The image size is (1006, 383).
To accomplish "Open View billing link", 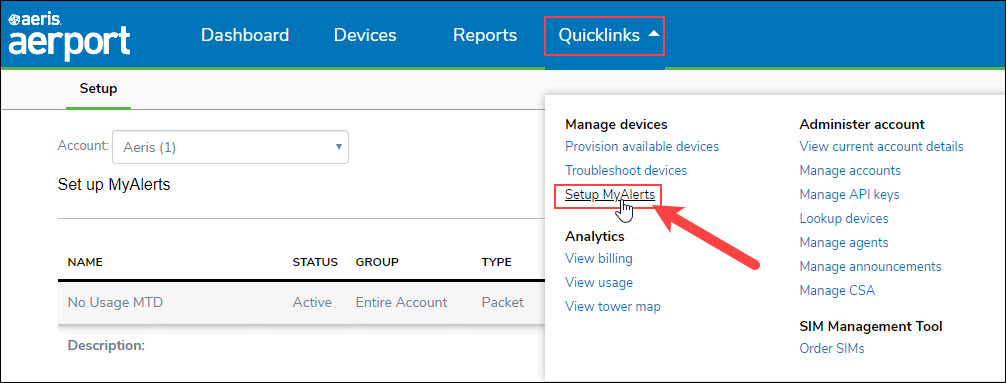I will (599, 259).
